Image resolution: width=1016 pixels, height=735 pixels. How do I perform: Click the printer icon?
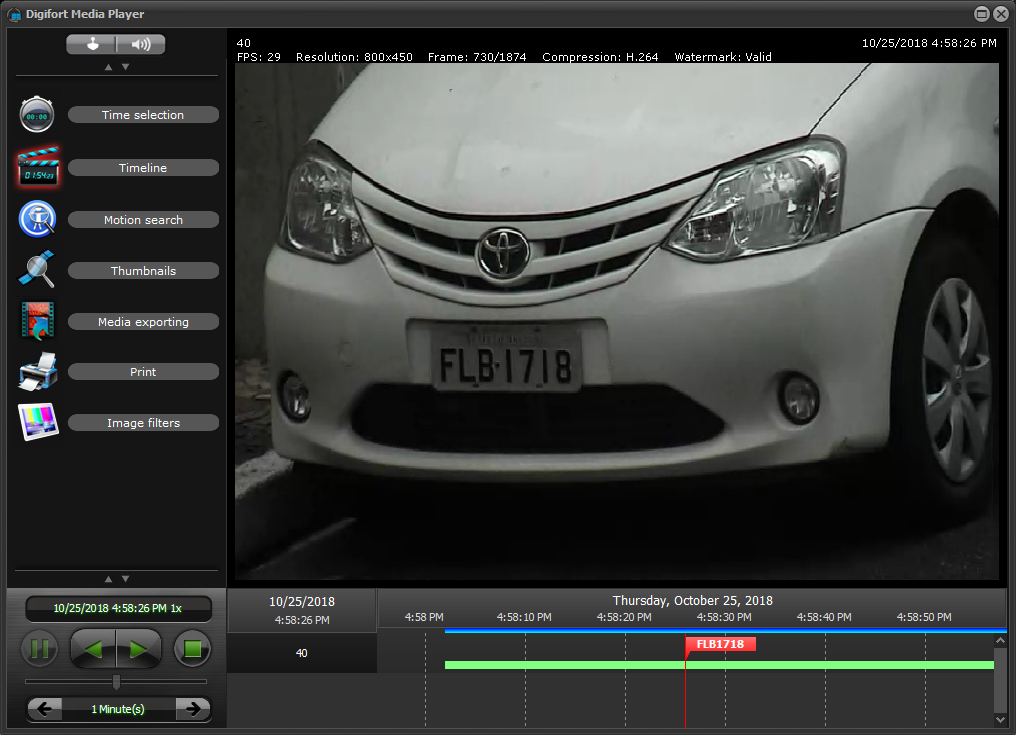tap(38, 372)
